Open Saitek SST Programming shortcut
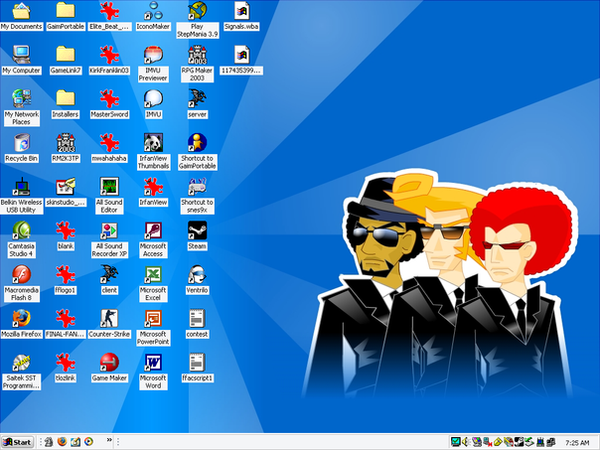This screenshot has height=450, width=600. (x=21, y=363)
